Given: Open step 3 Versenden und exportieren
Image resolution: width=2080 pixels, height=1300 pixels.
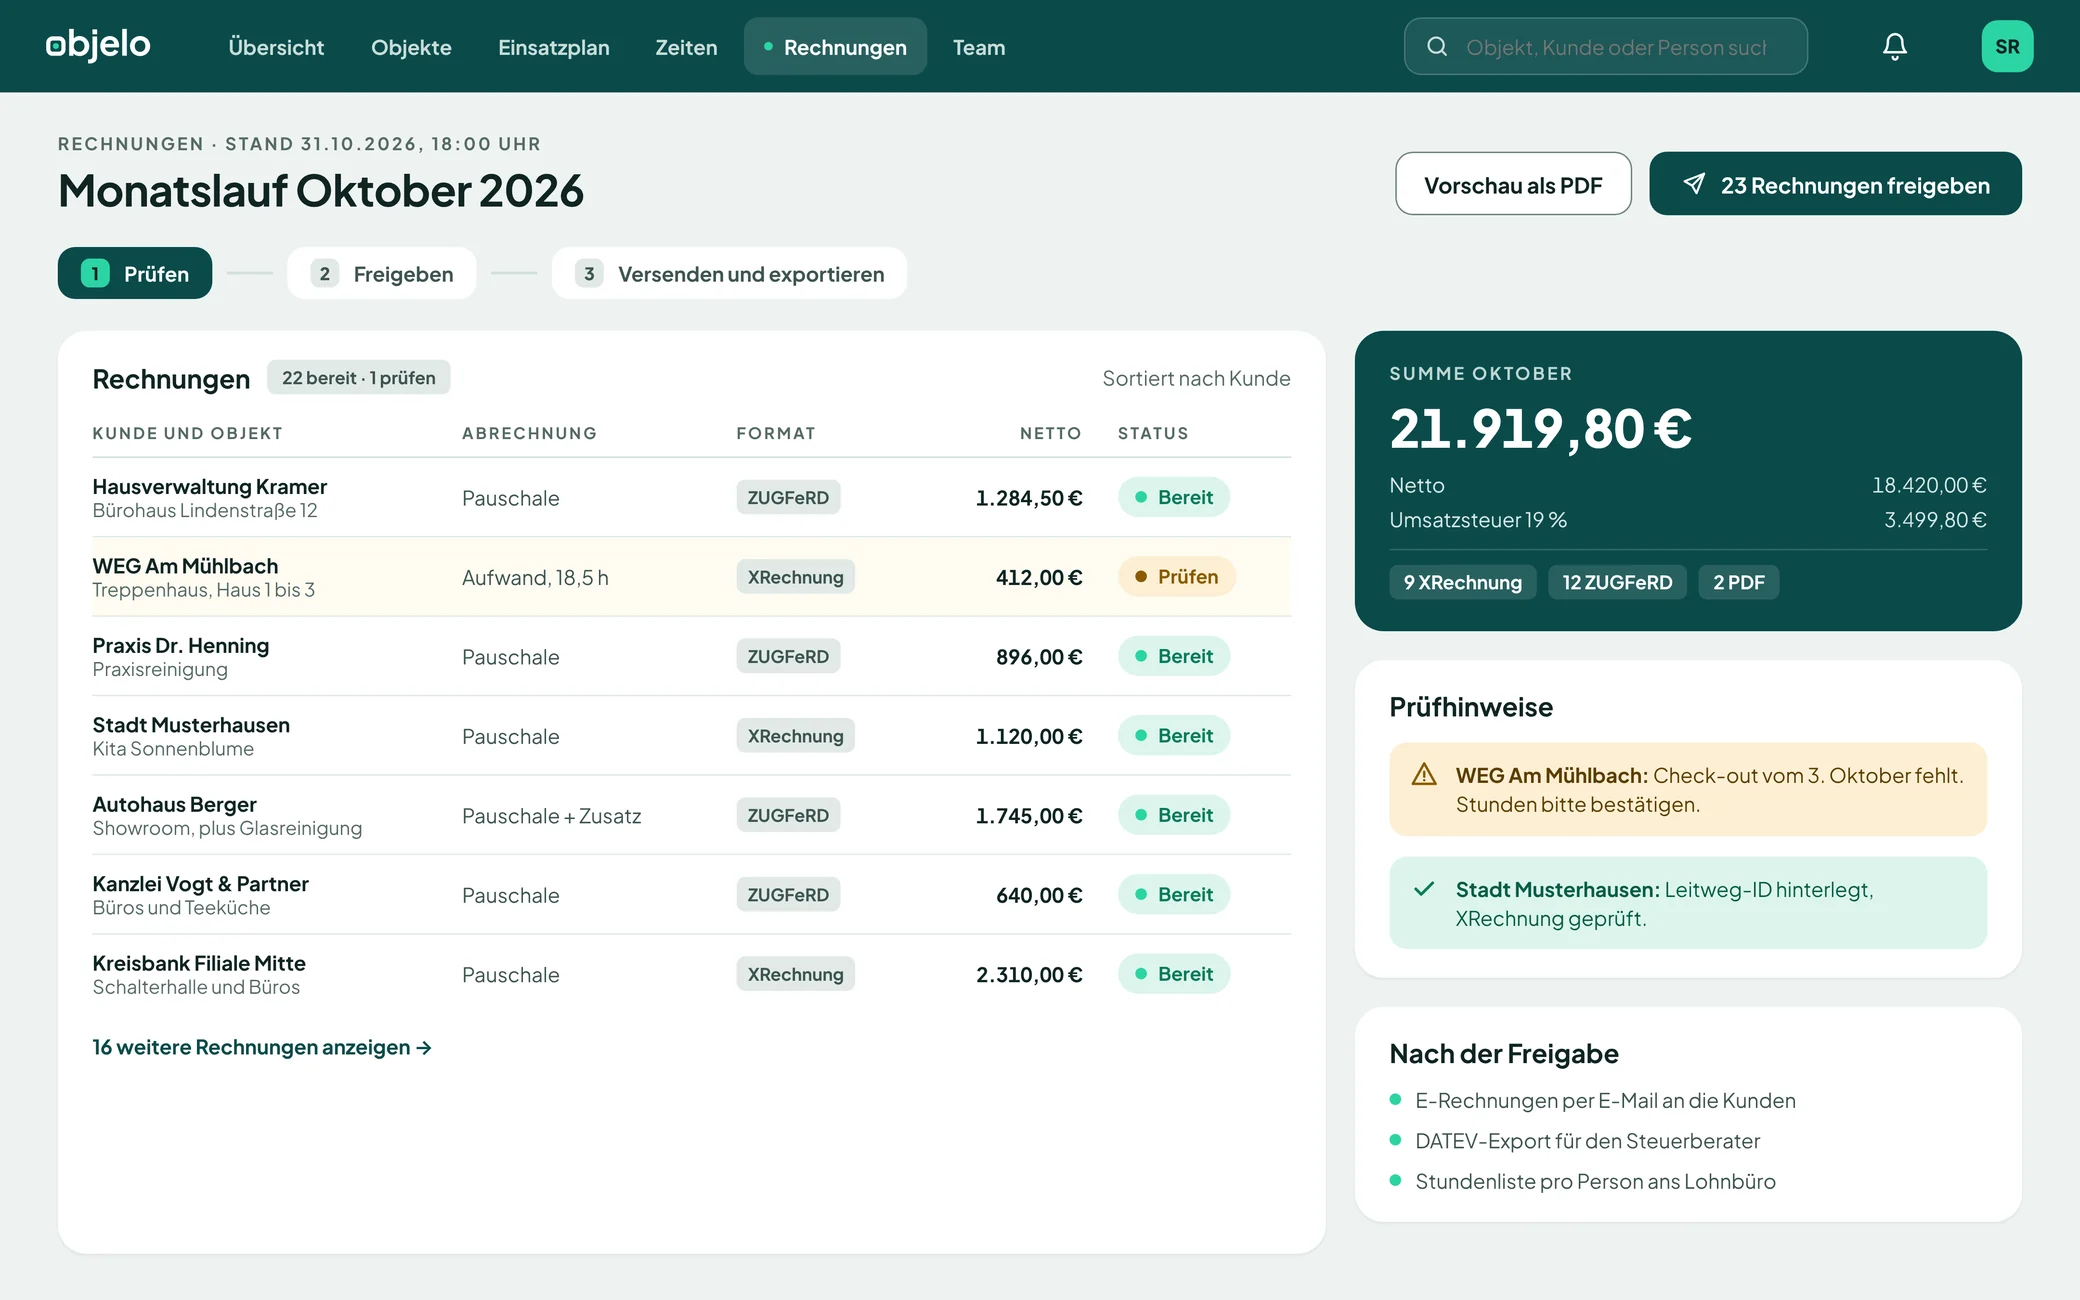Looking at the screenshot, I should pos(729,273).
